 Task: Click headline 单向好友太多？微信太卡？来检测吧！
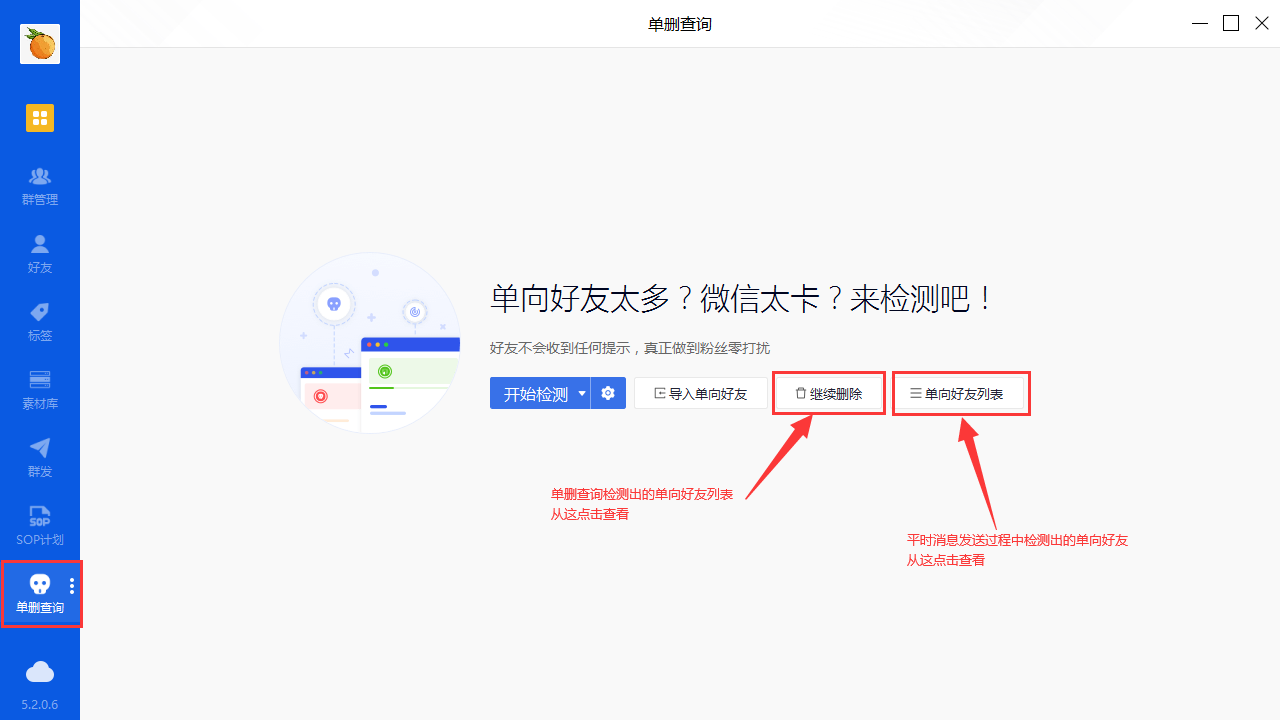(x=743, y=298)
